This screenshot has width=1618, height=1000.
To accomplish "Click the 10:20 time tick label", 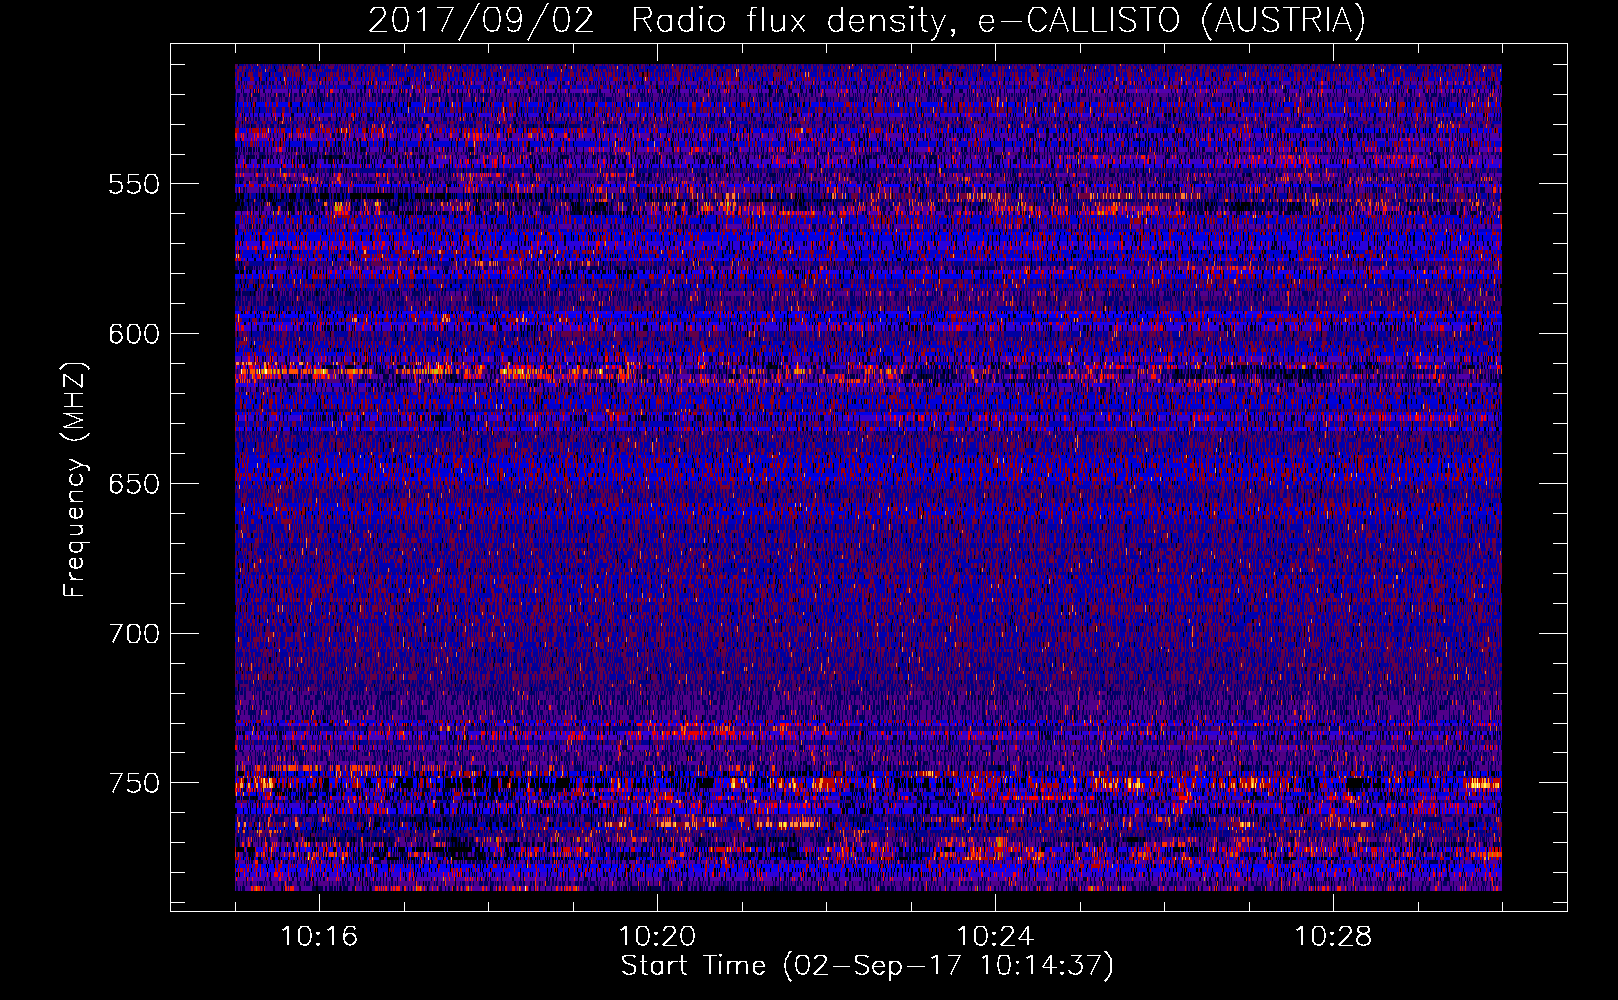I will pos(657,937).
